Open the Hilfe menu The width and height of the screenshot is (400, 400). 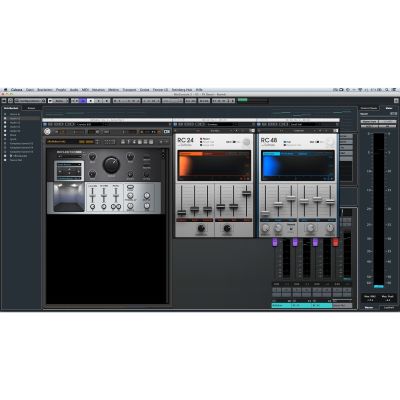tap(199, 90)
